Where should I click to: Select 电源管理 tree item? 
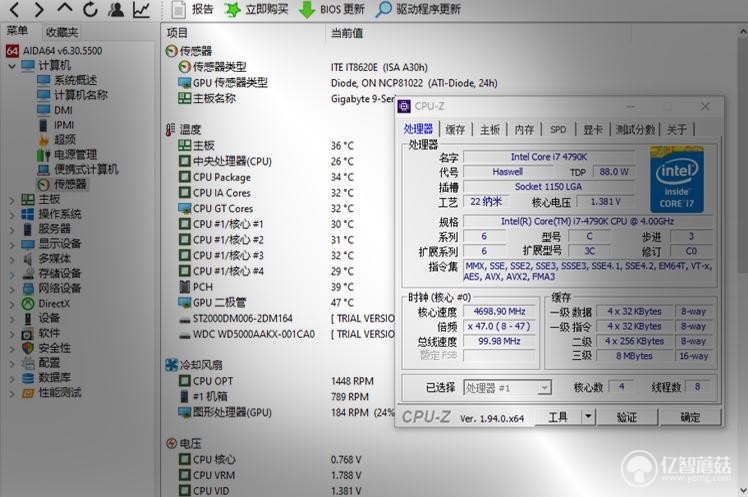click(x=67, y=154)
